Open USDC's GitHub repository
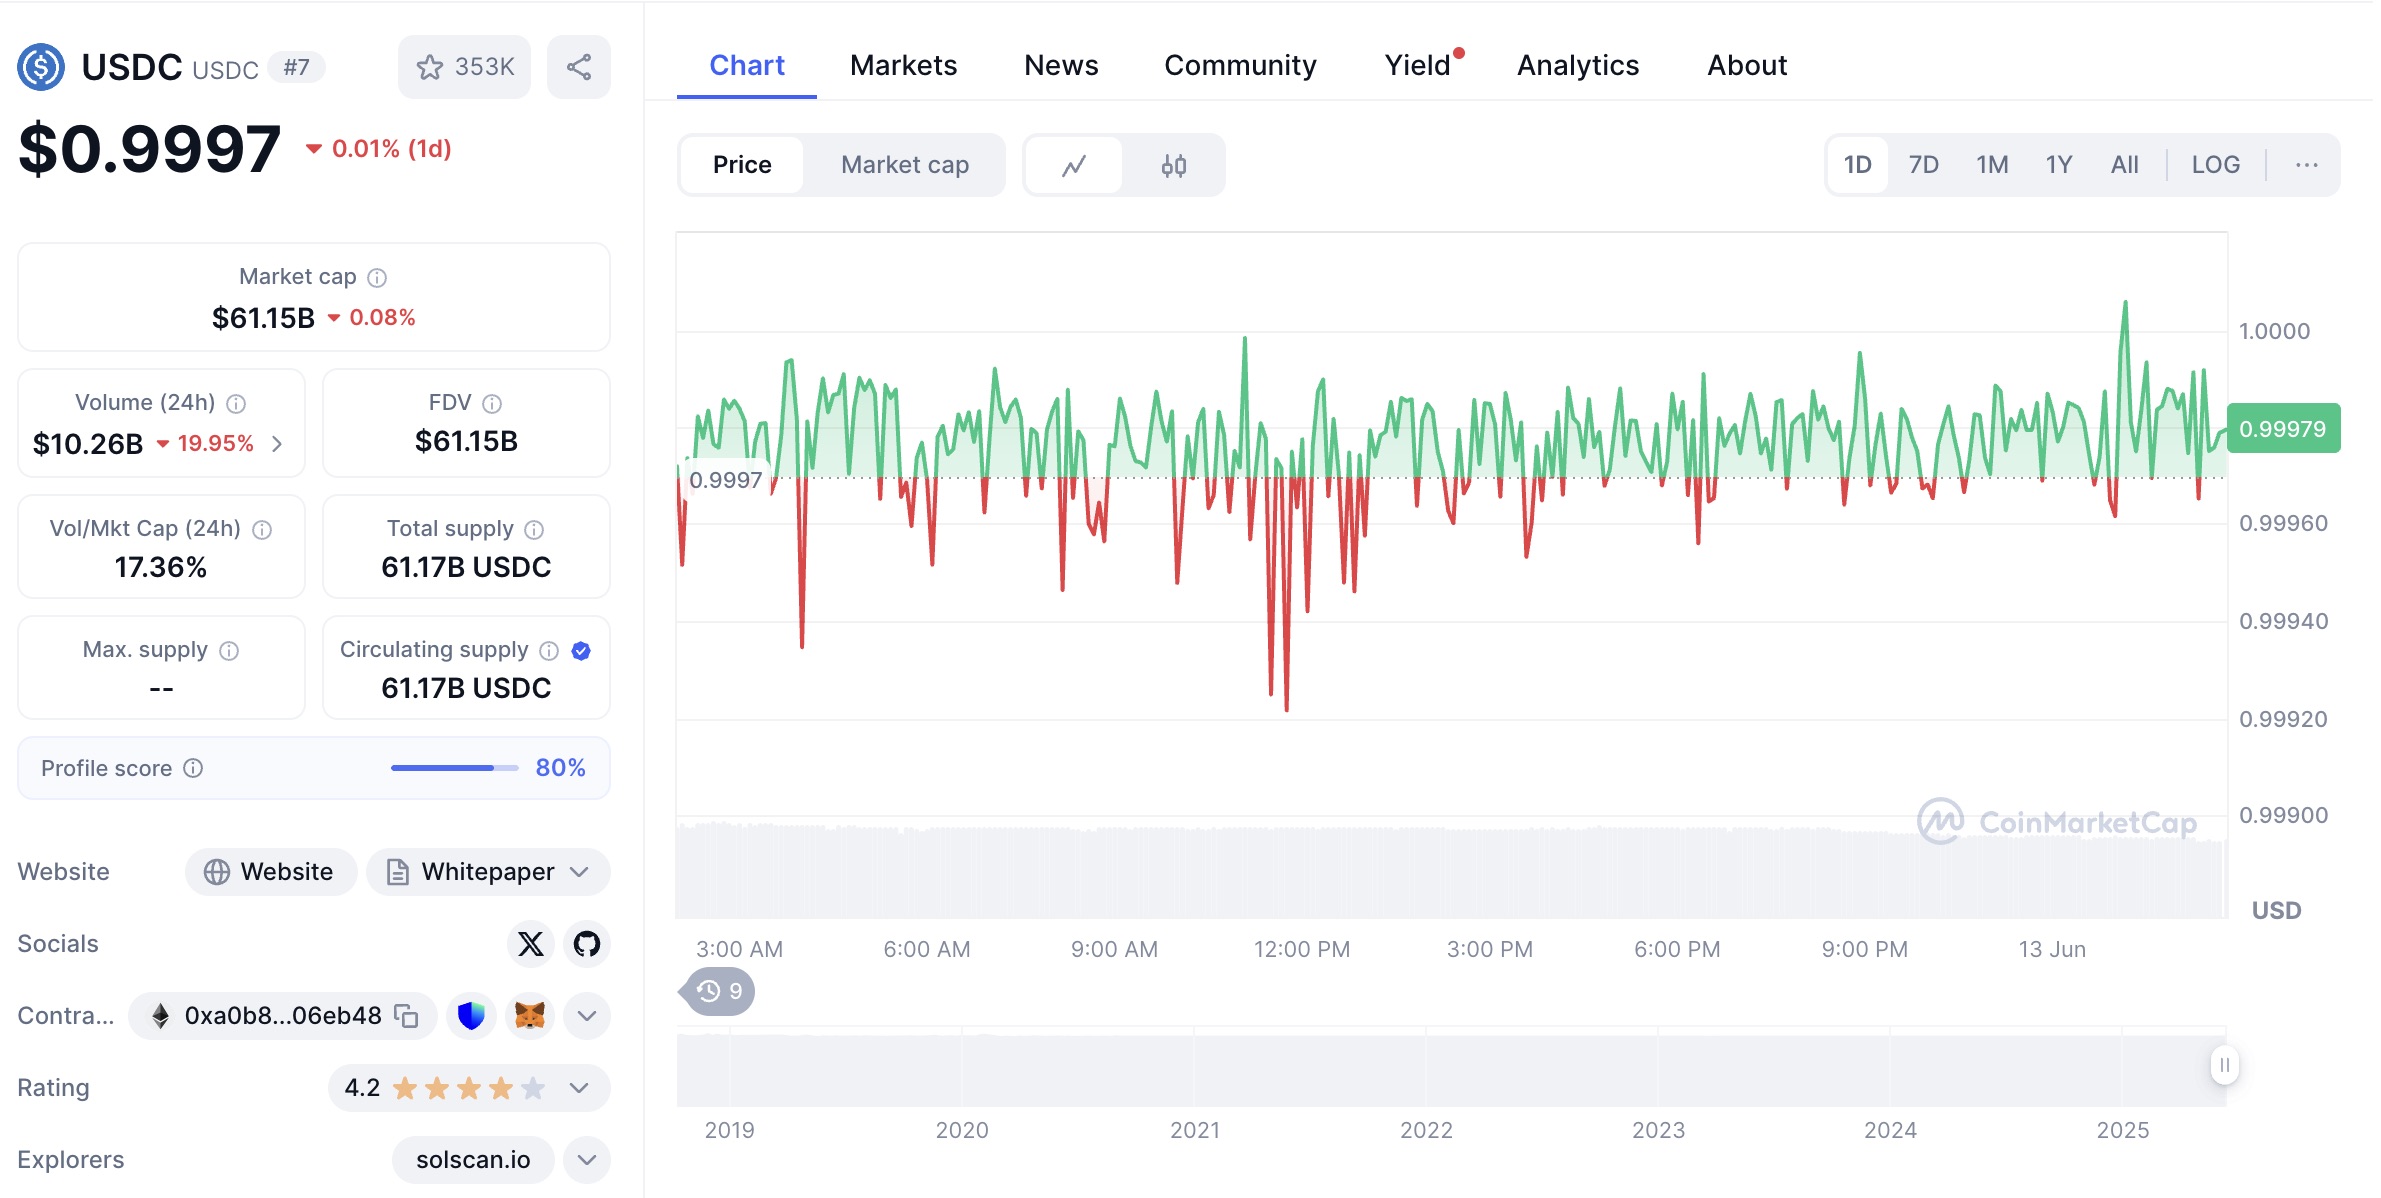This screenshot has height=1198, width=2381. pos(587,944)
